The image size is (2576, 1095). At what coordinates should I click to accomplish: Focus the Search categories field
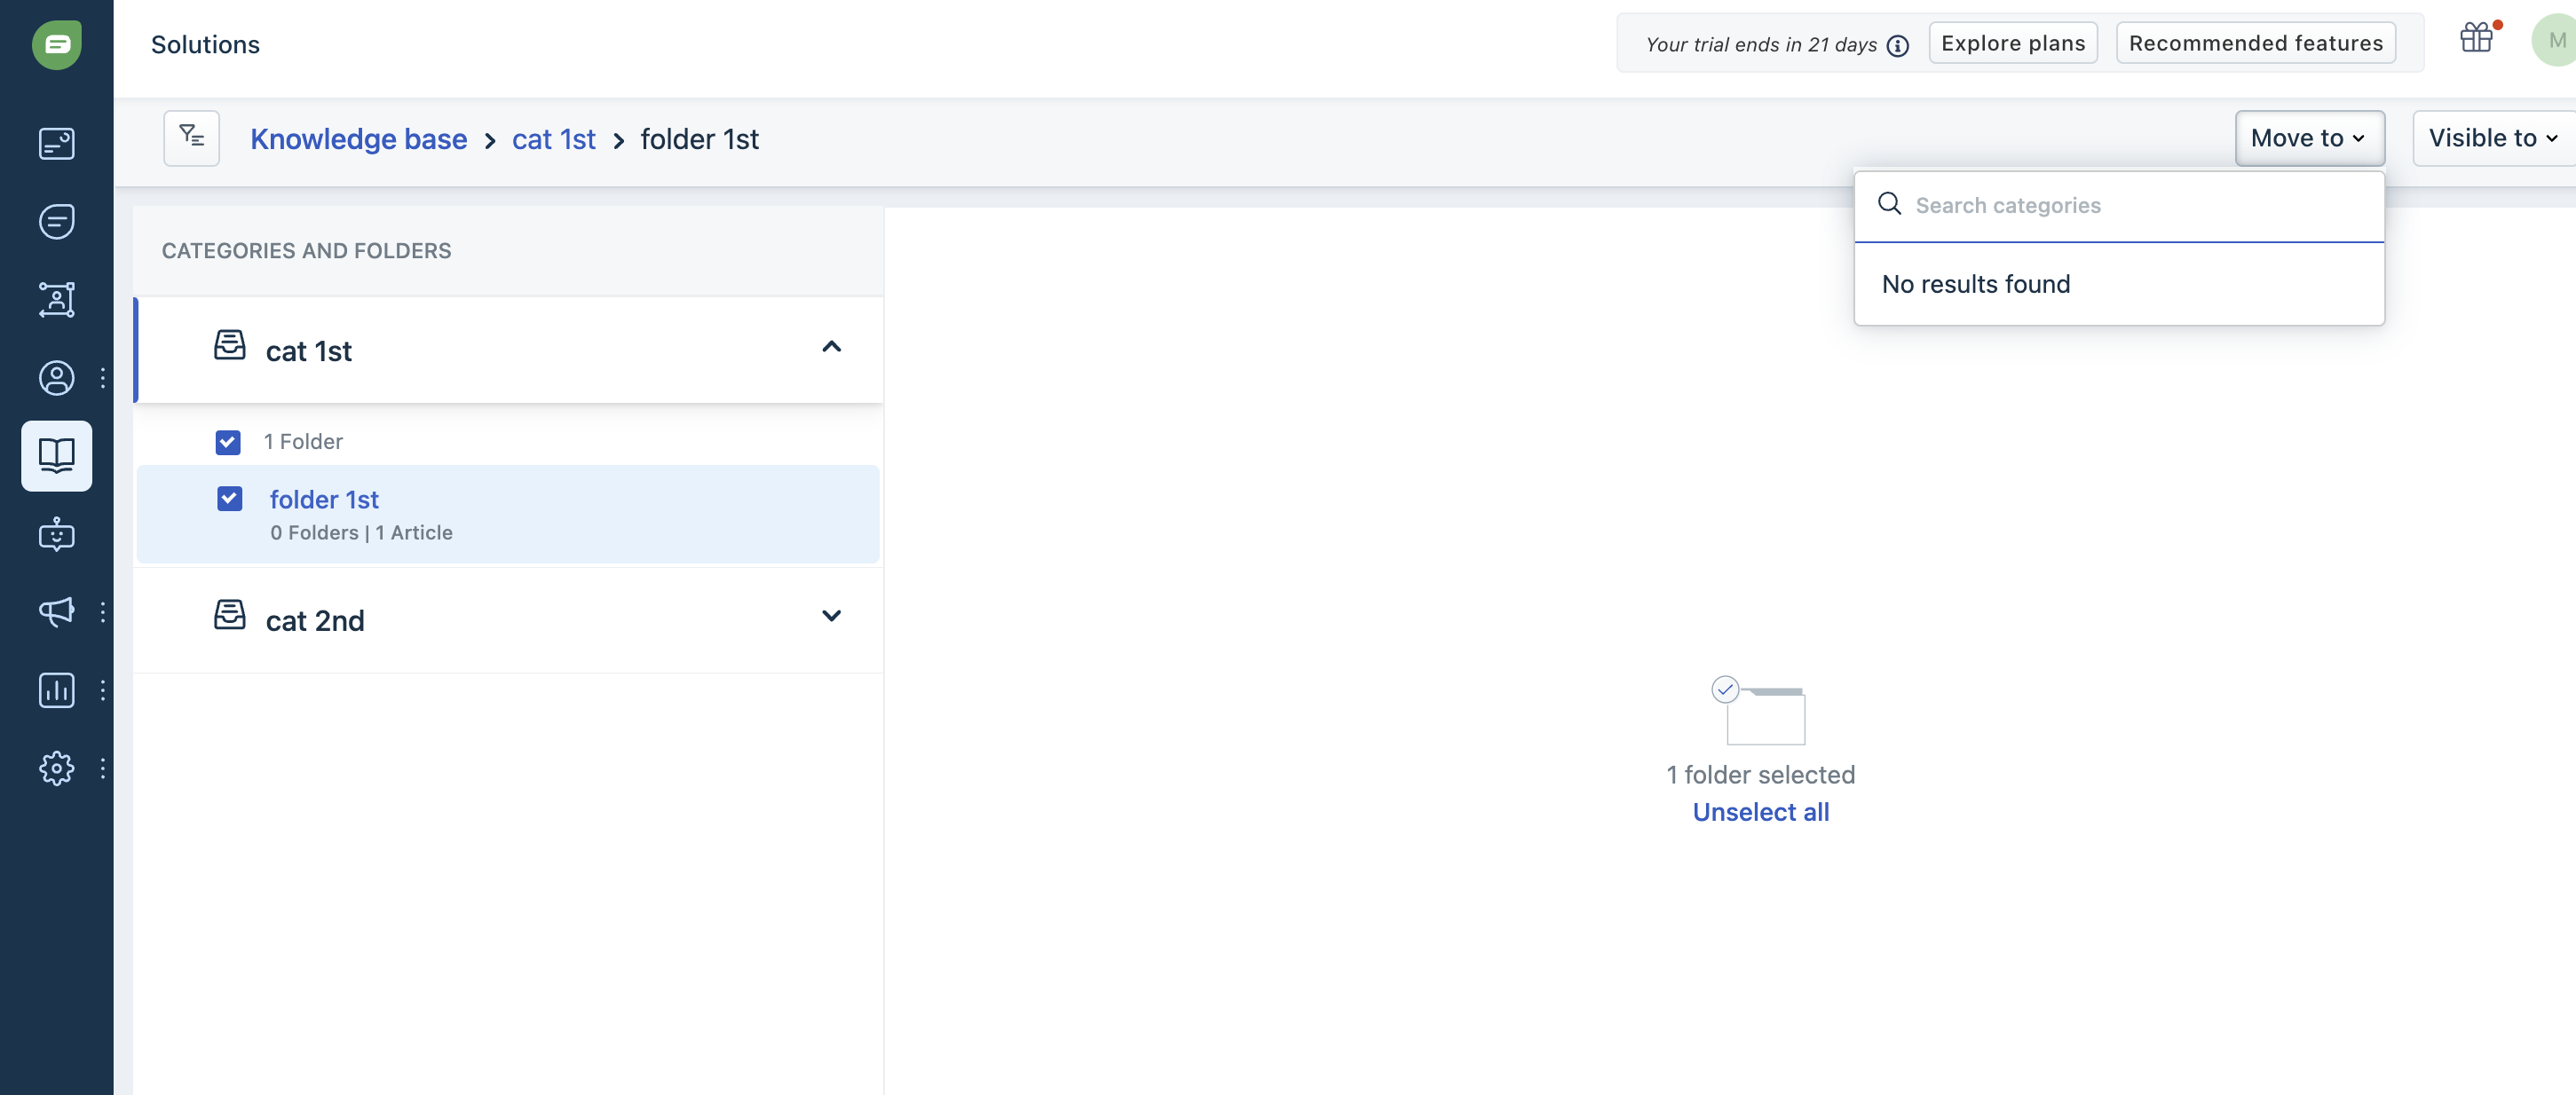click(2140, 205)
